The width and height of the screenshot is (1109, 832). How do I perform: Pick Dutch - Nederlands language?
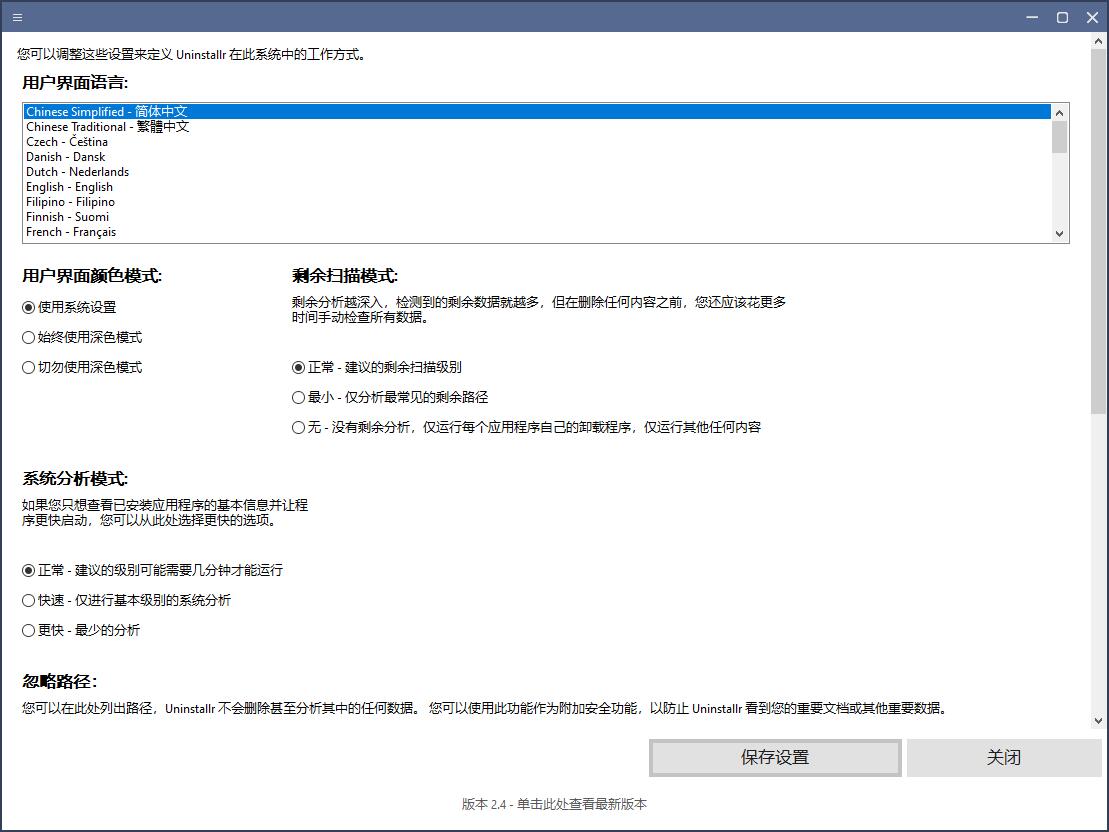coord(538,172)
